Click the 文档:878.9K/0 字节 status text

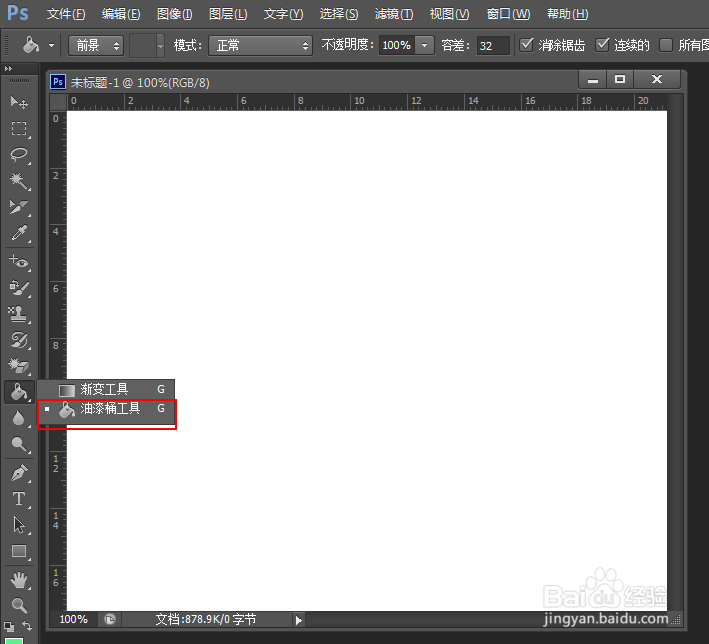206,619
